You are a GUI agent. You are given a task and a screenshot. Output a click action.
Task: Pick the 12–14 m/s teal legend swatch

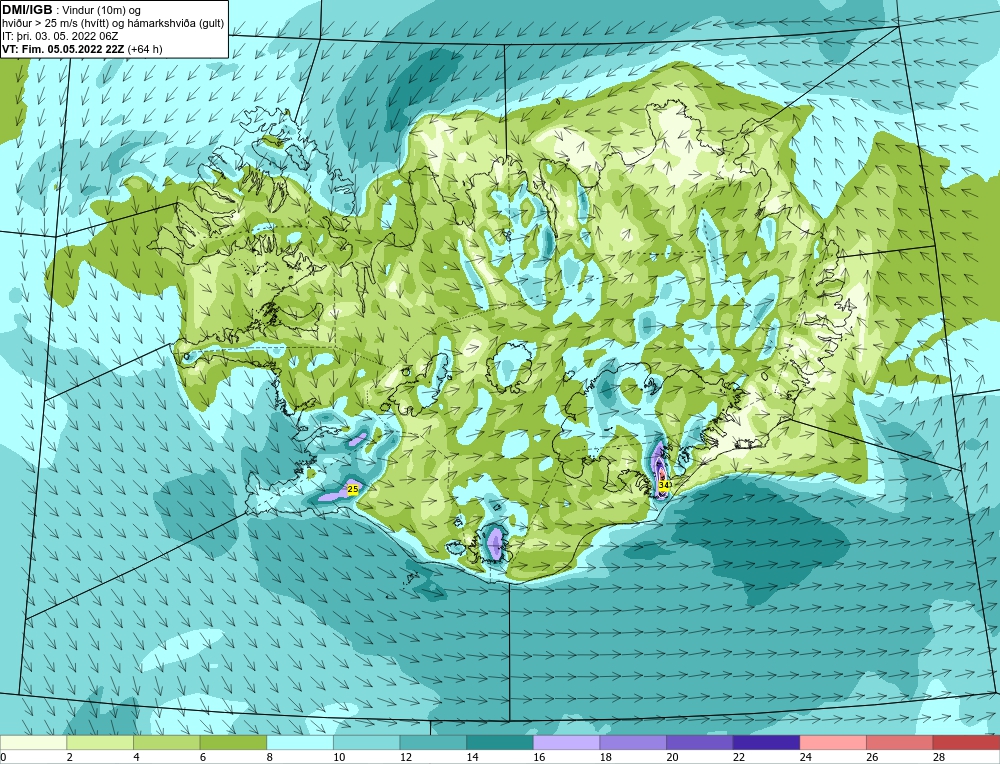[x=433, y=742]
